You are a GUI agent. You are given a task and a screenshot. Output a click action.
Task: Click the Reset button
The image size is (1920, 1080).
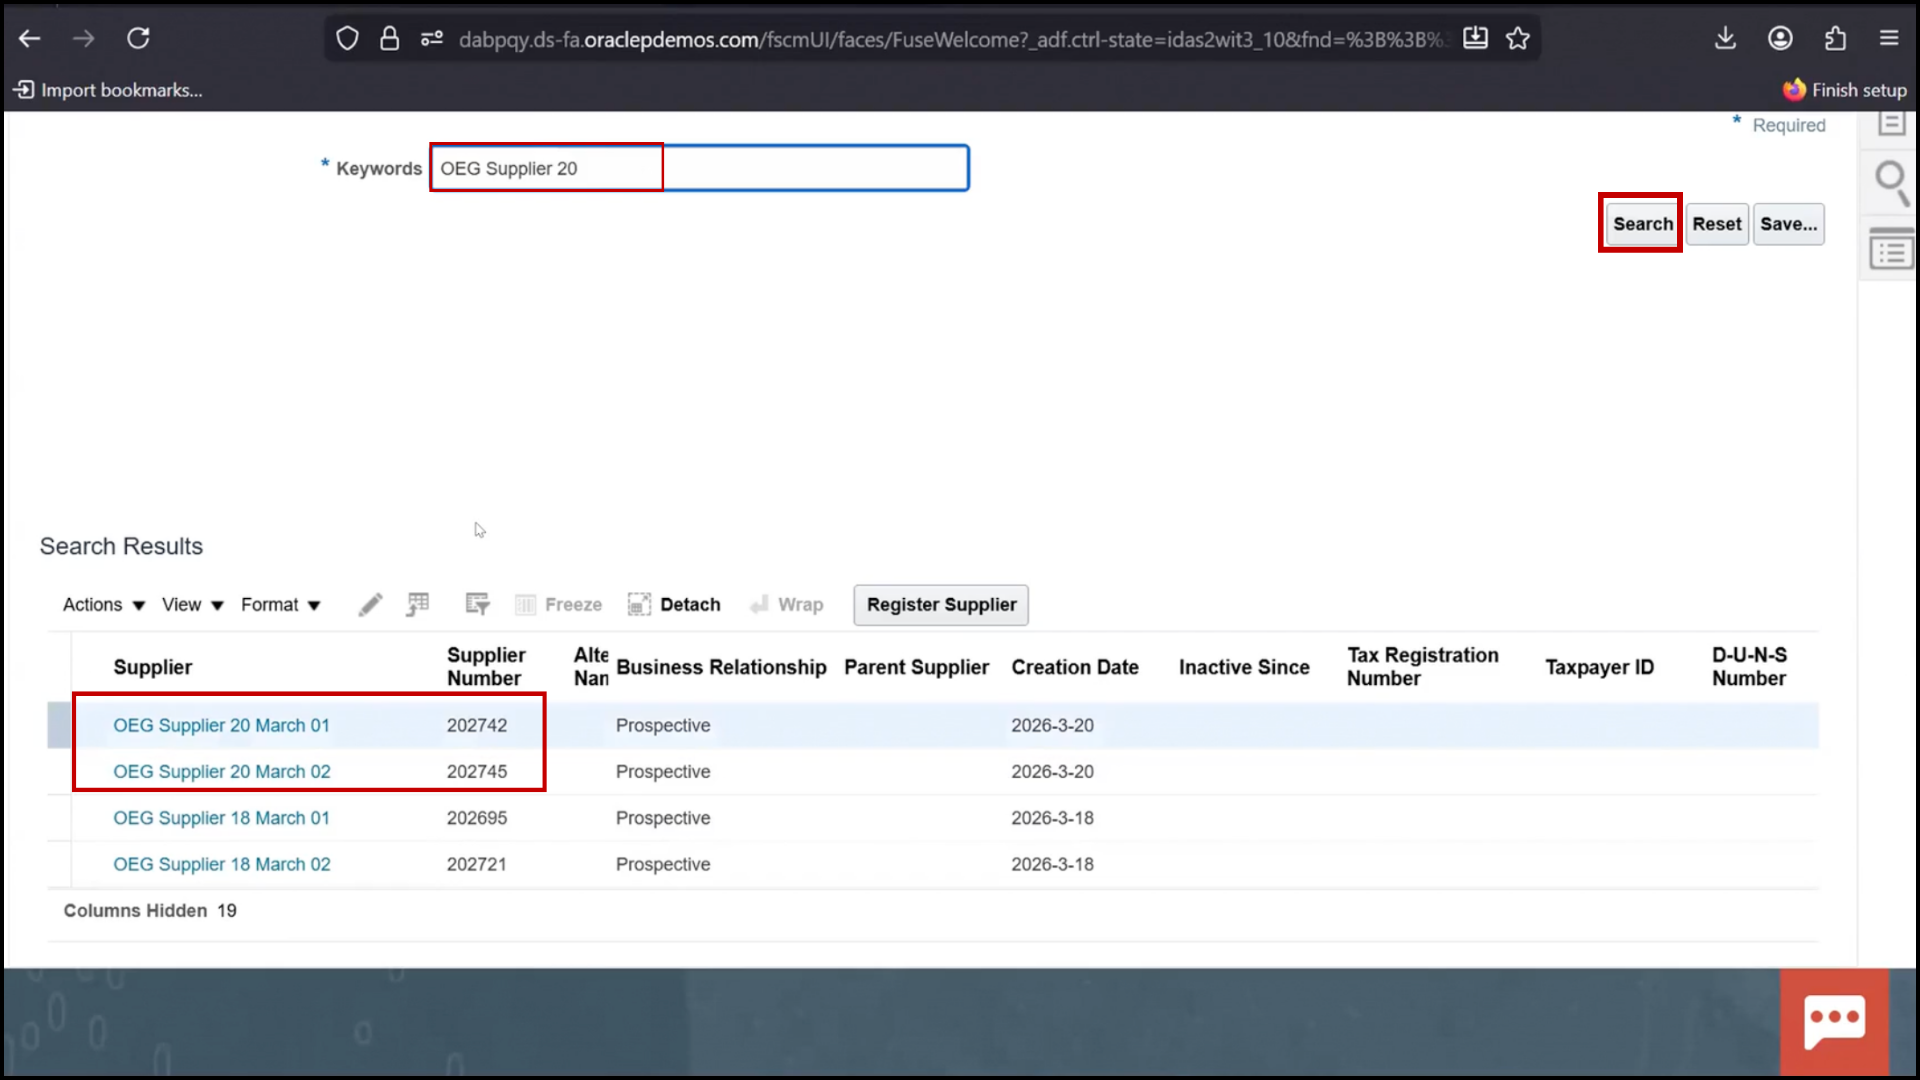click(1717, 224)
